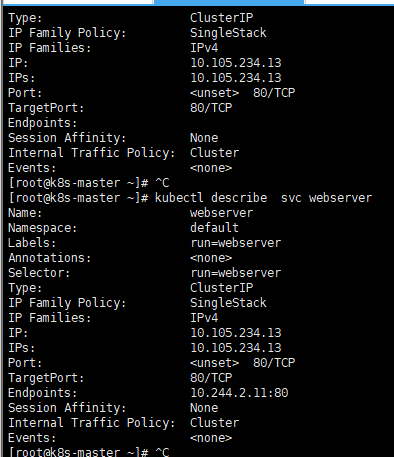Screen dimensions: 394x457
Task: Click the kubectl describe svc webserver command
Action: (x=263, y=198)
